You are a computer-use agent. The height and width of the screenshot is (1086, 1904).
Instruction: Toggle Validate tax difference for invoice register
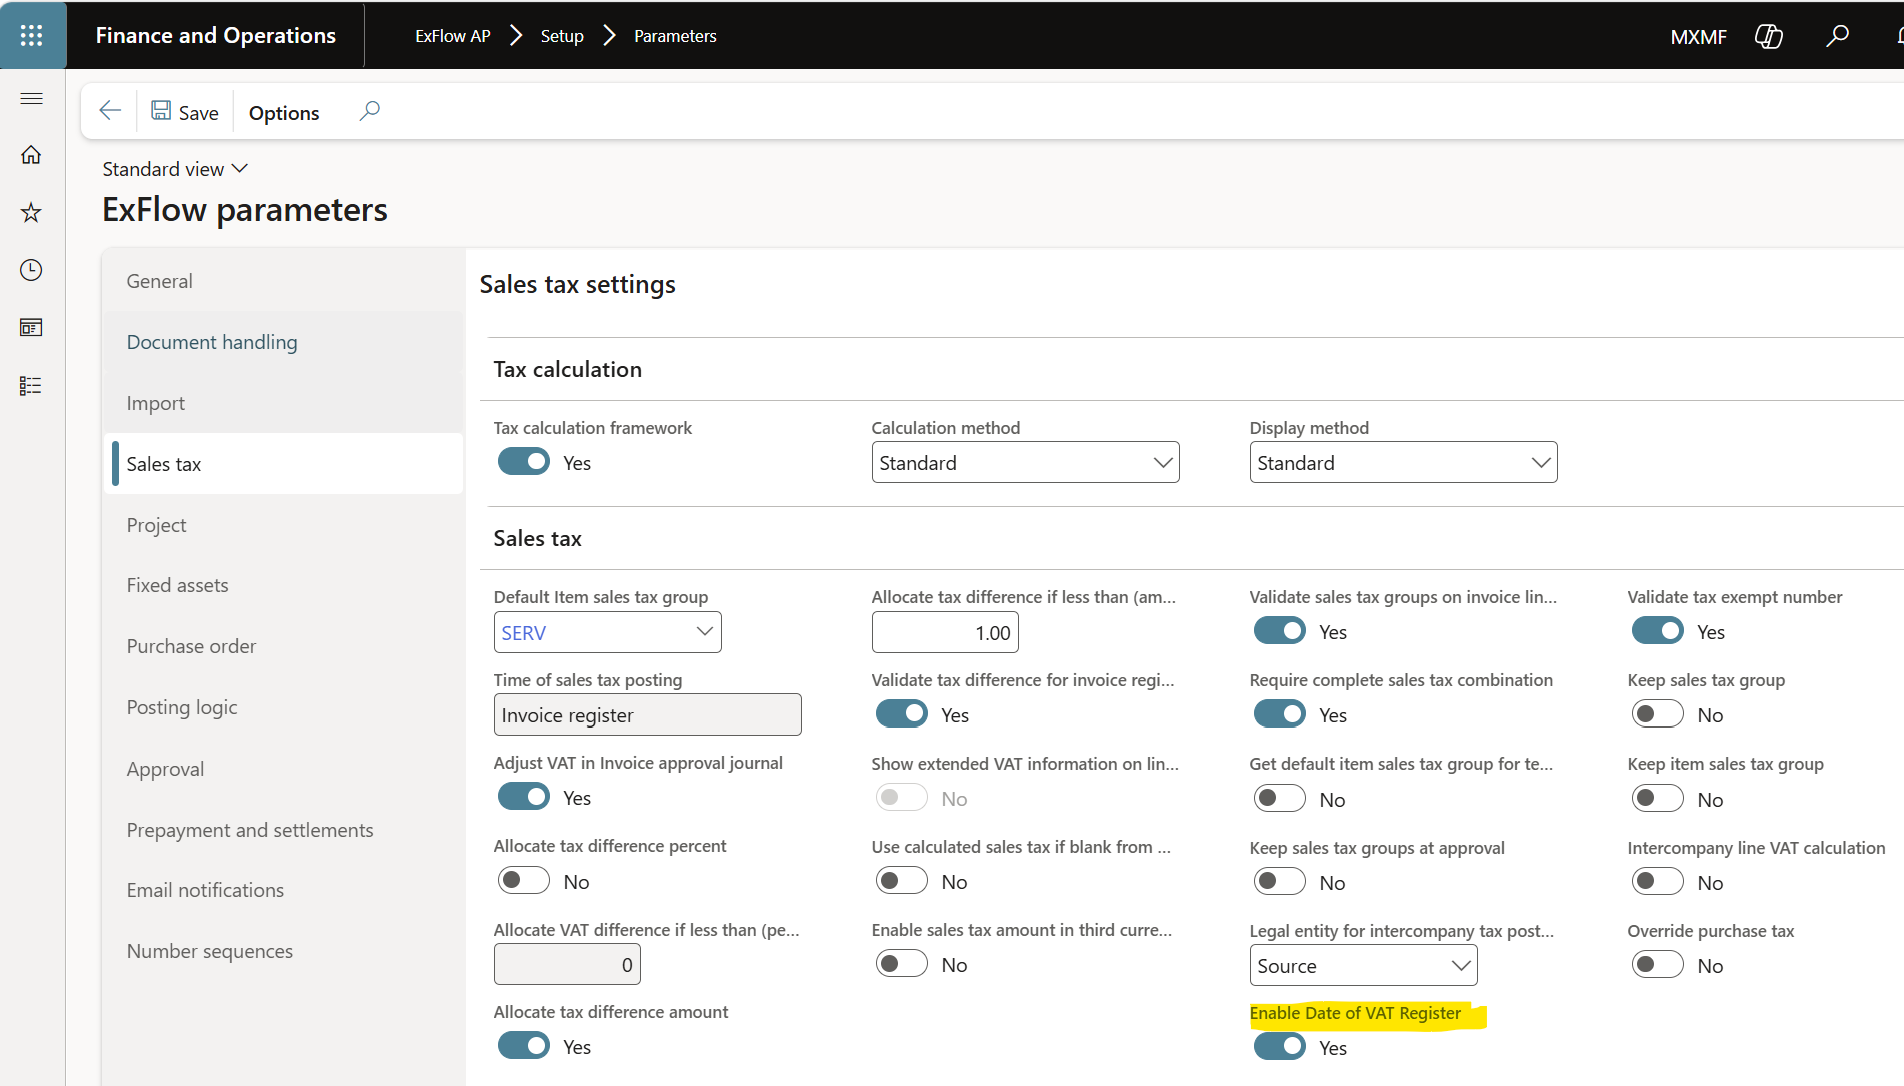click(x=902, y=714)
